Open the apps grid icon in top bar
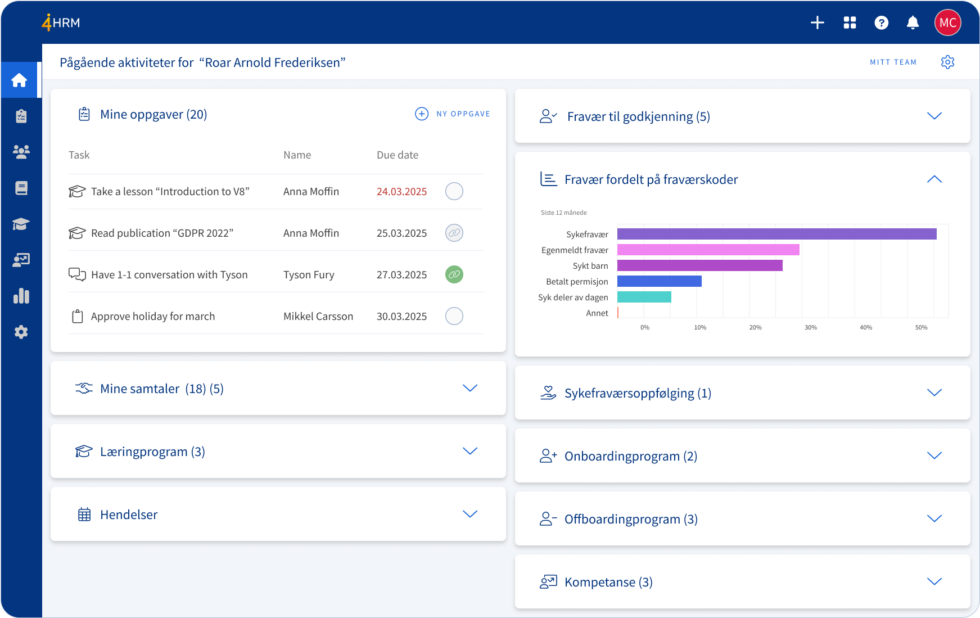Screen dimensions: 980x618 click(849, 21)
